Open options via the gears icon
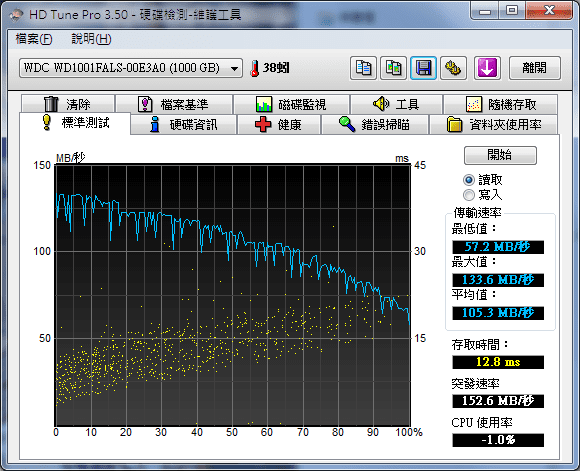 tap(453, 68)
